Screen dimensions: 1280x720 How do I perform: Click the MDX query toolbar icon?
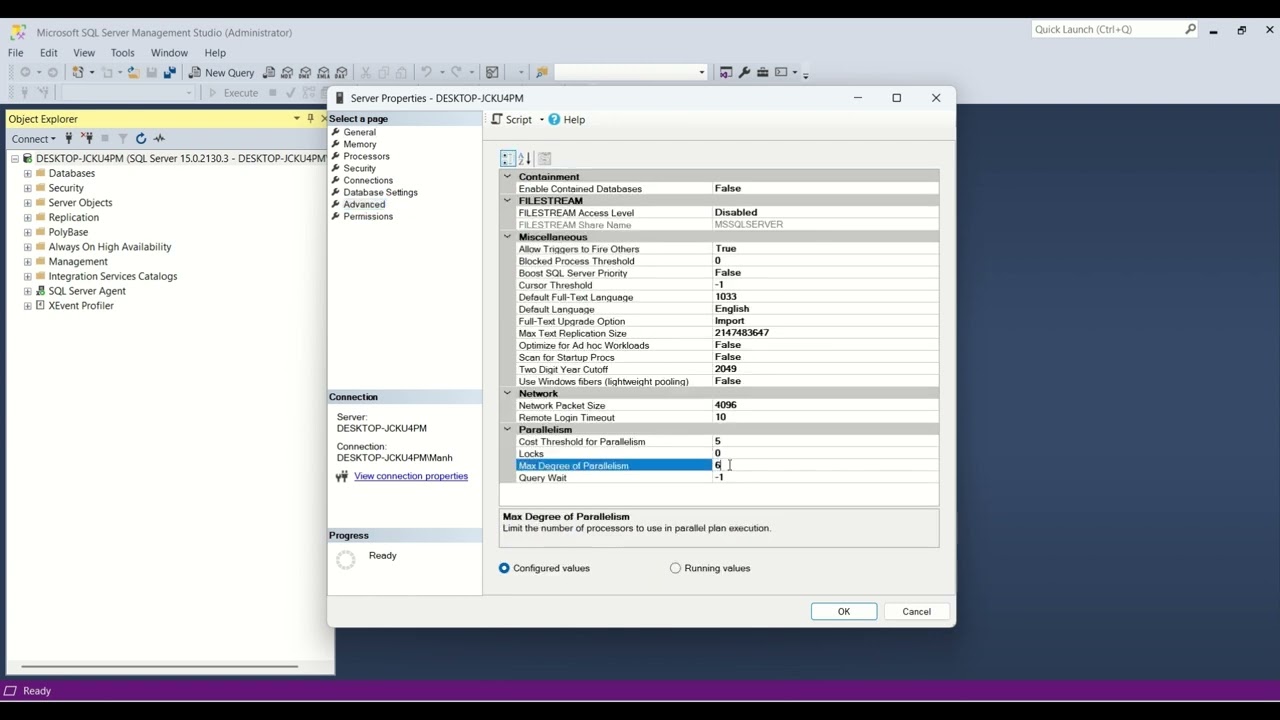tap(287, 72)
